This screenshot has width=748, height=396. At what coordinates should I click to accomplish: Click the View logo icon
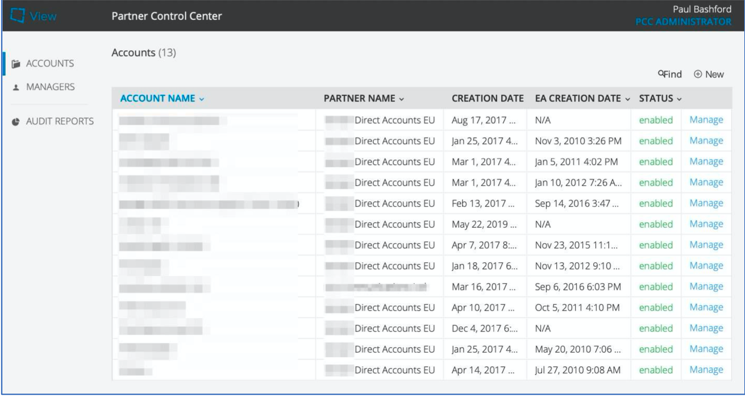coord(18,15)
